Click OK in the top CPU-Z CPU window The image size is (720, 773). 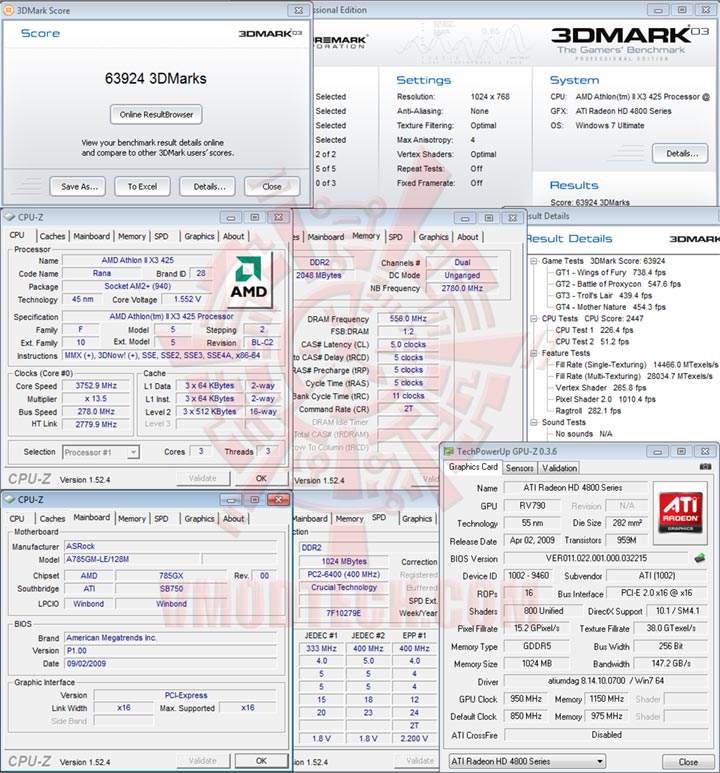point(261,478)
